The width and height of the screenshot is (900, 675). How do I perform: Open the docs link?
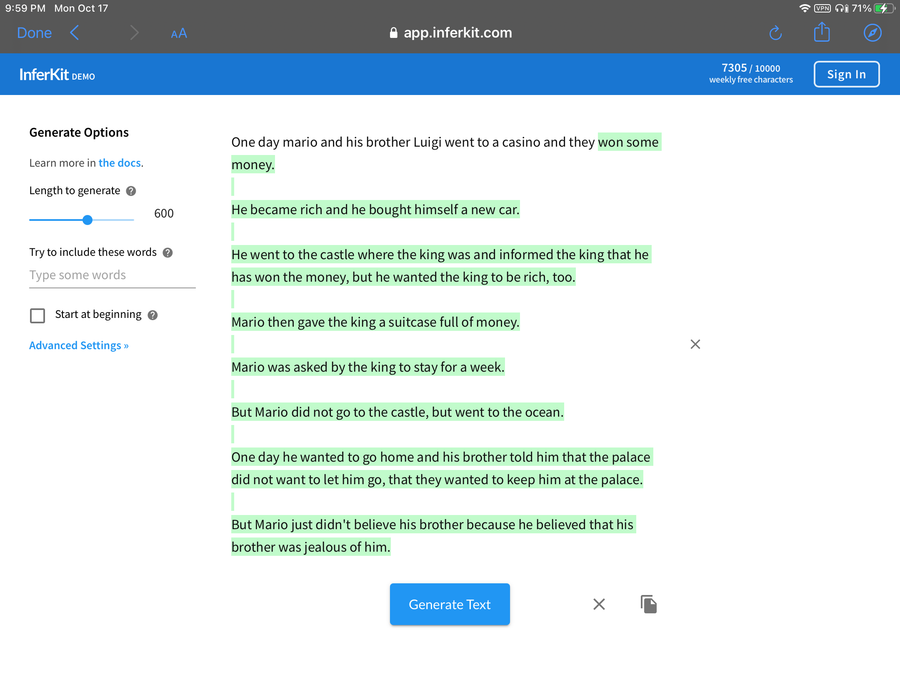click(120, 163)
